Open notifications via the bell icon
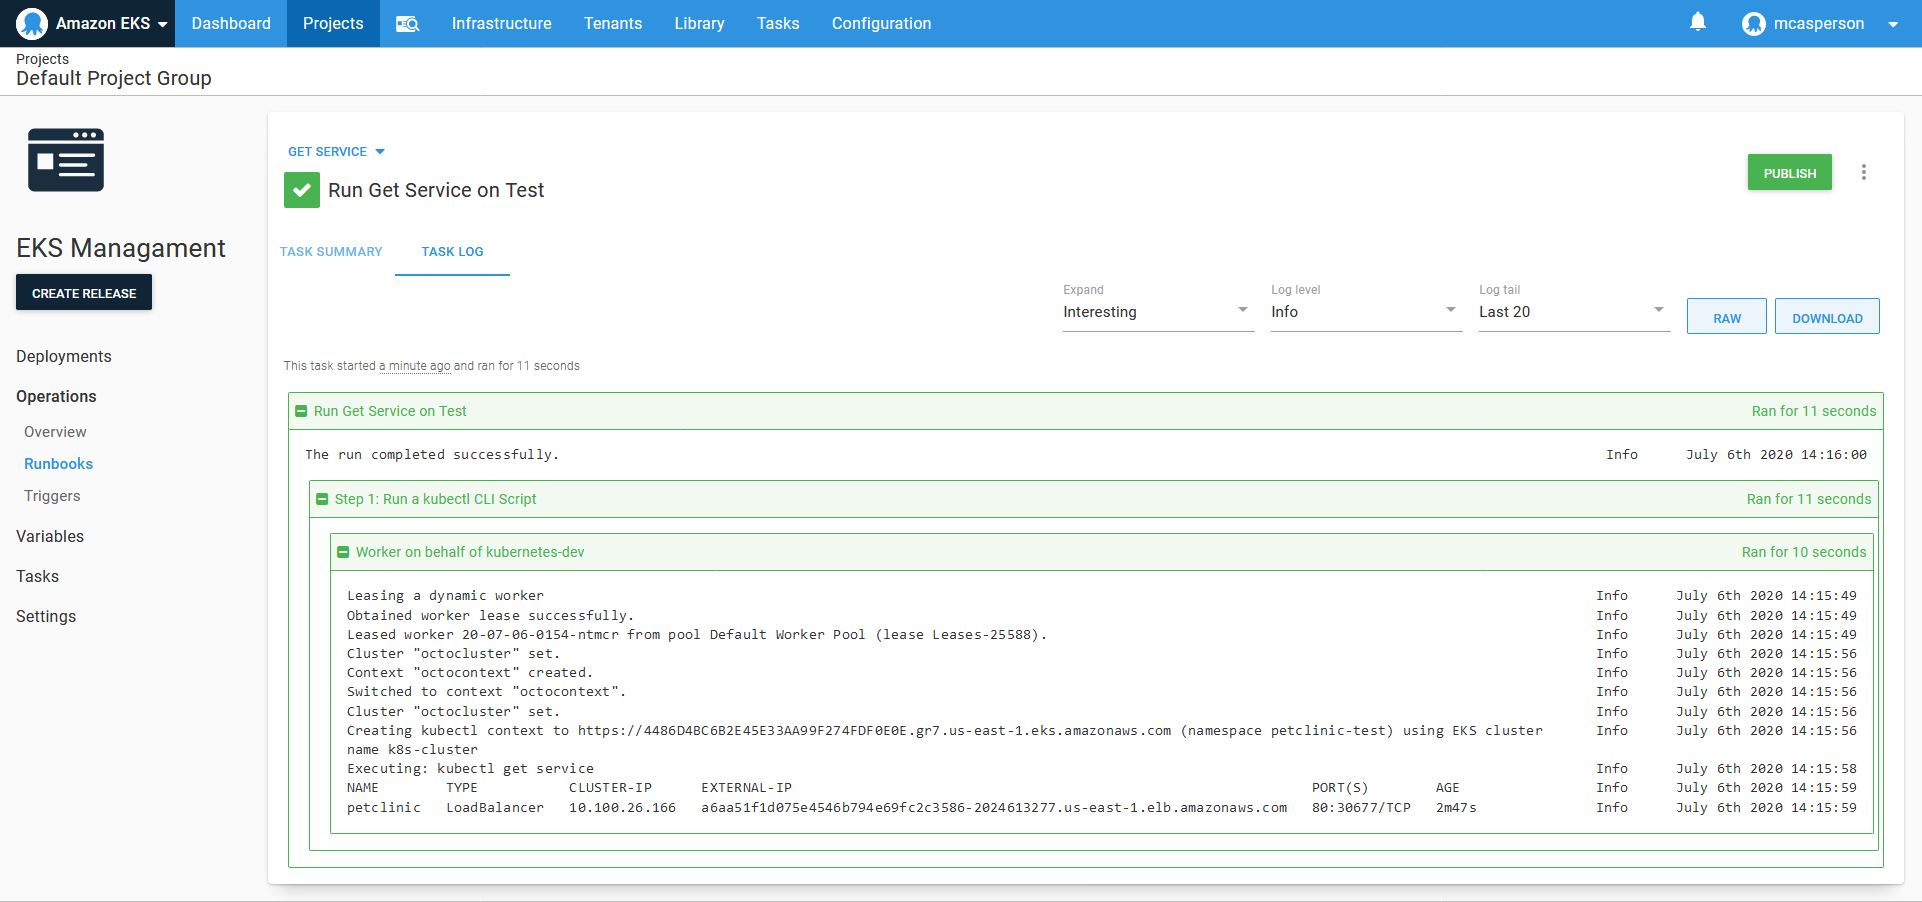 [x=1698, y=23]
